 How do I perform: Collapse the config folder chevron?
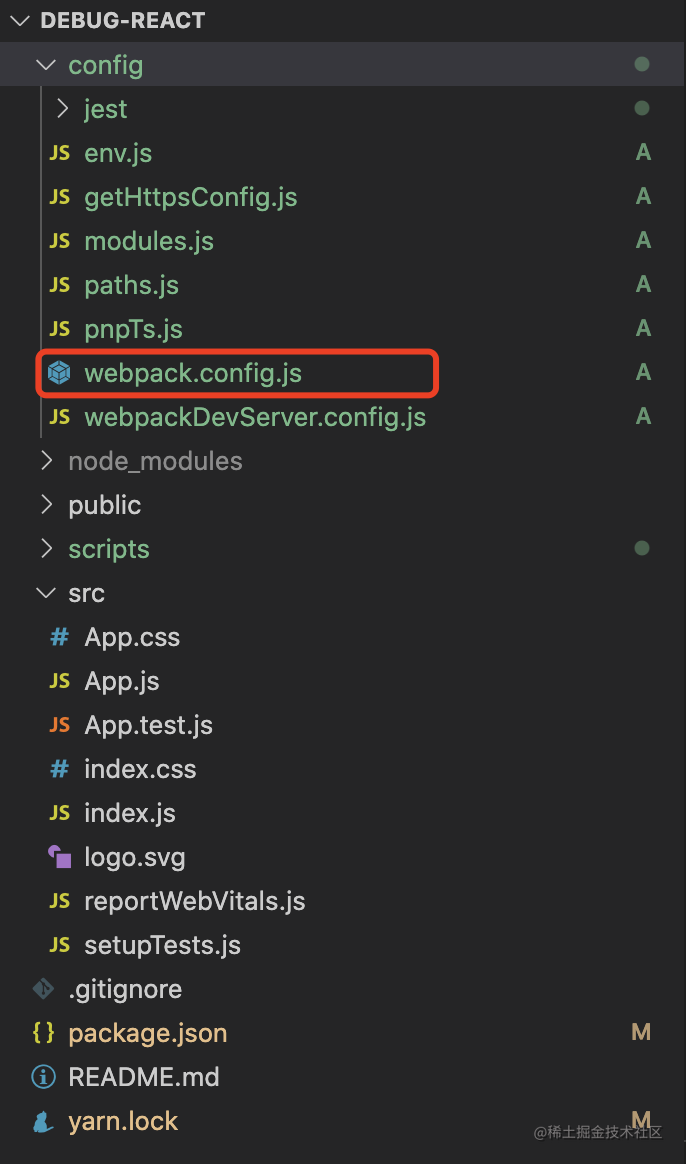click(47, 65)
